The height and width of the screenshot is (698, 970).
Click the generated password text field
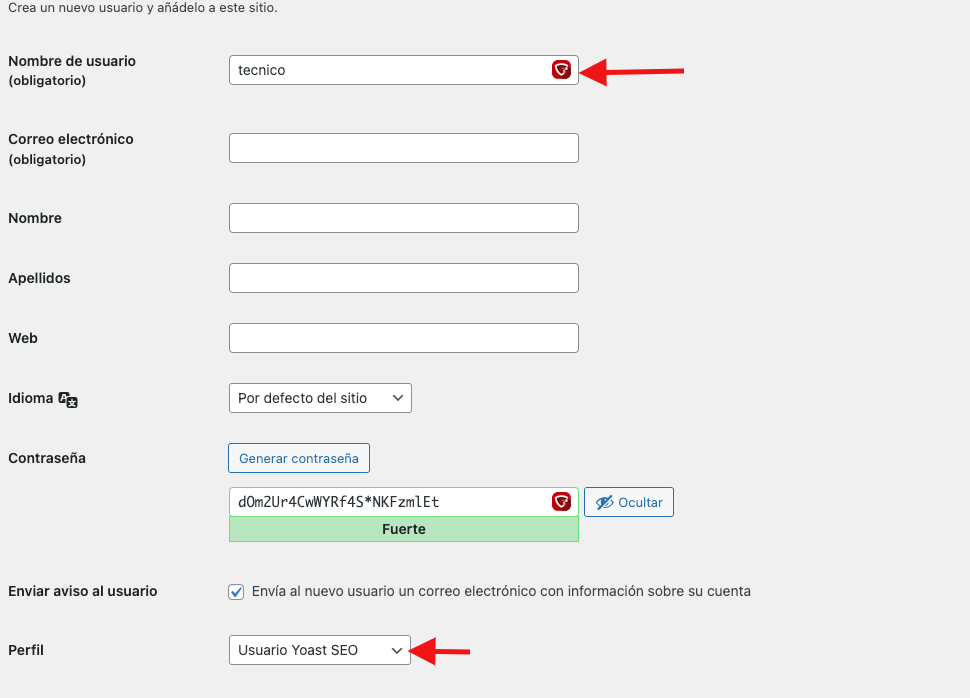coord(403,502)
